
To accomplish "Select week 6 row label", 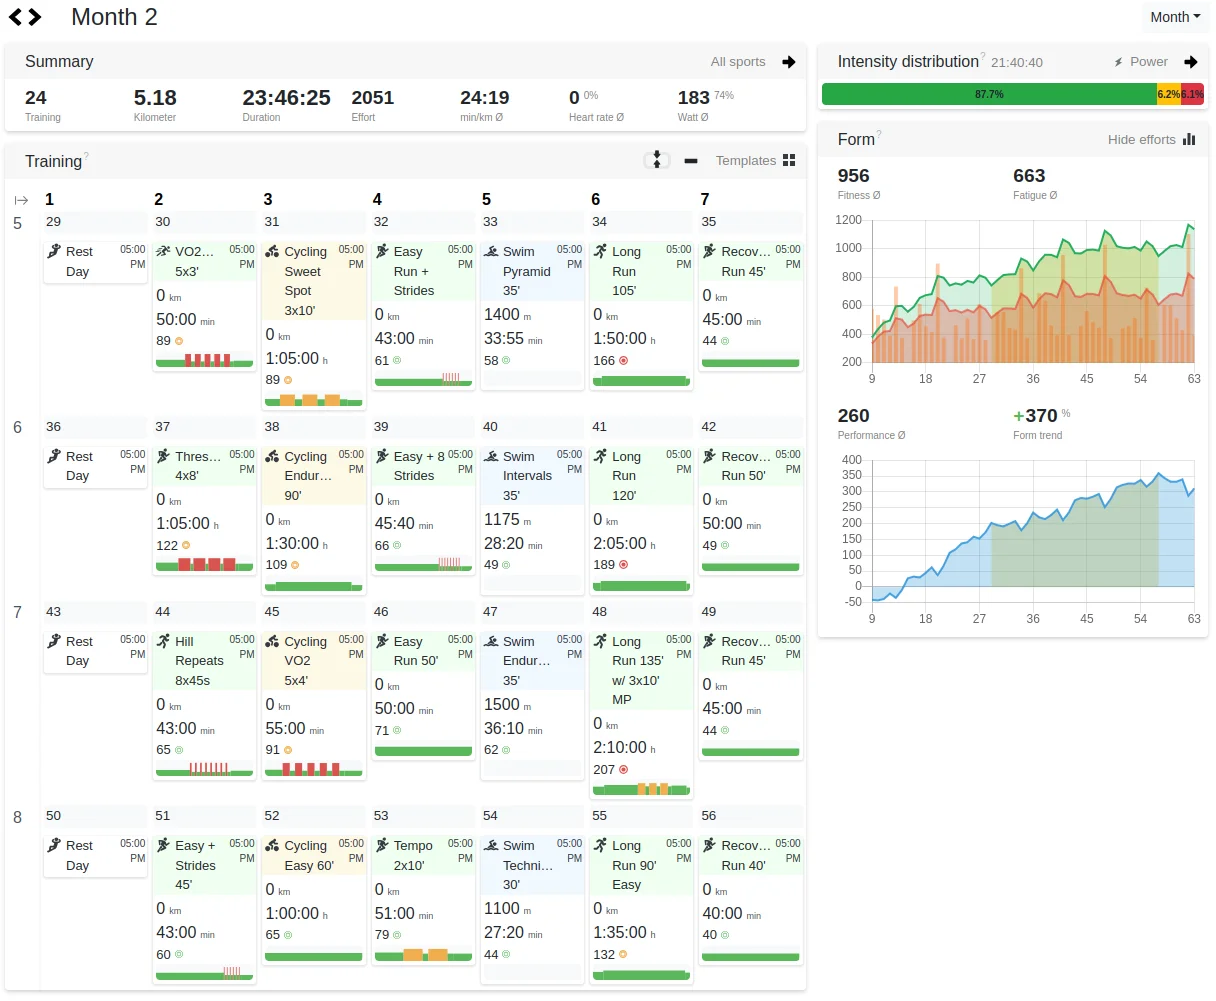I will point(17,427).
